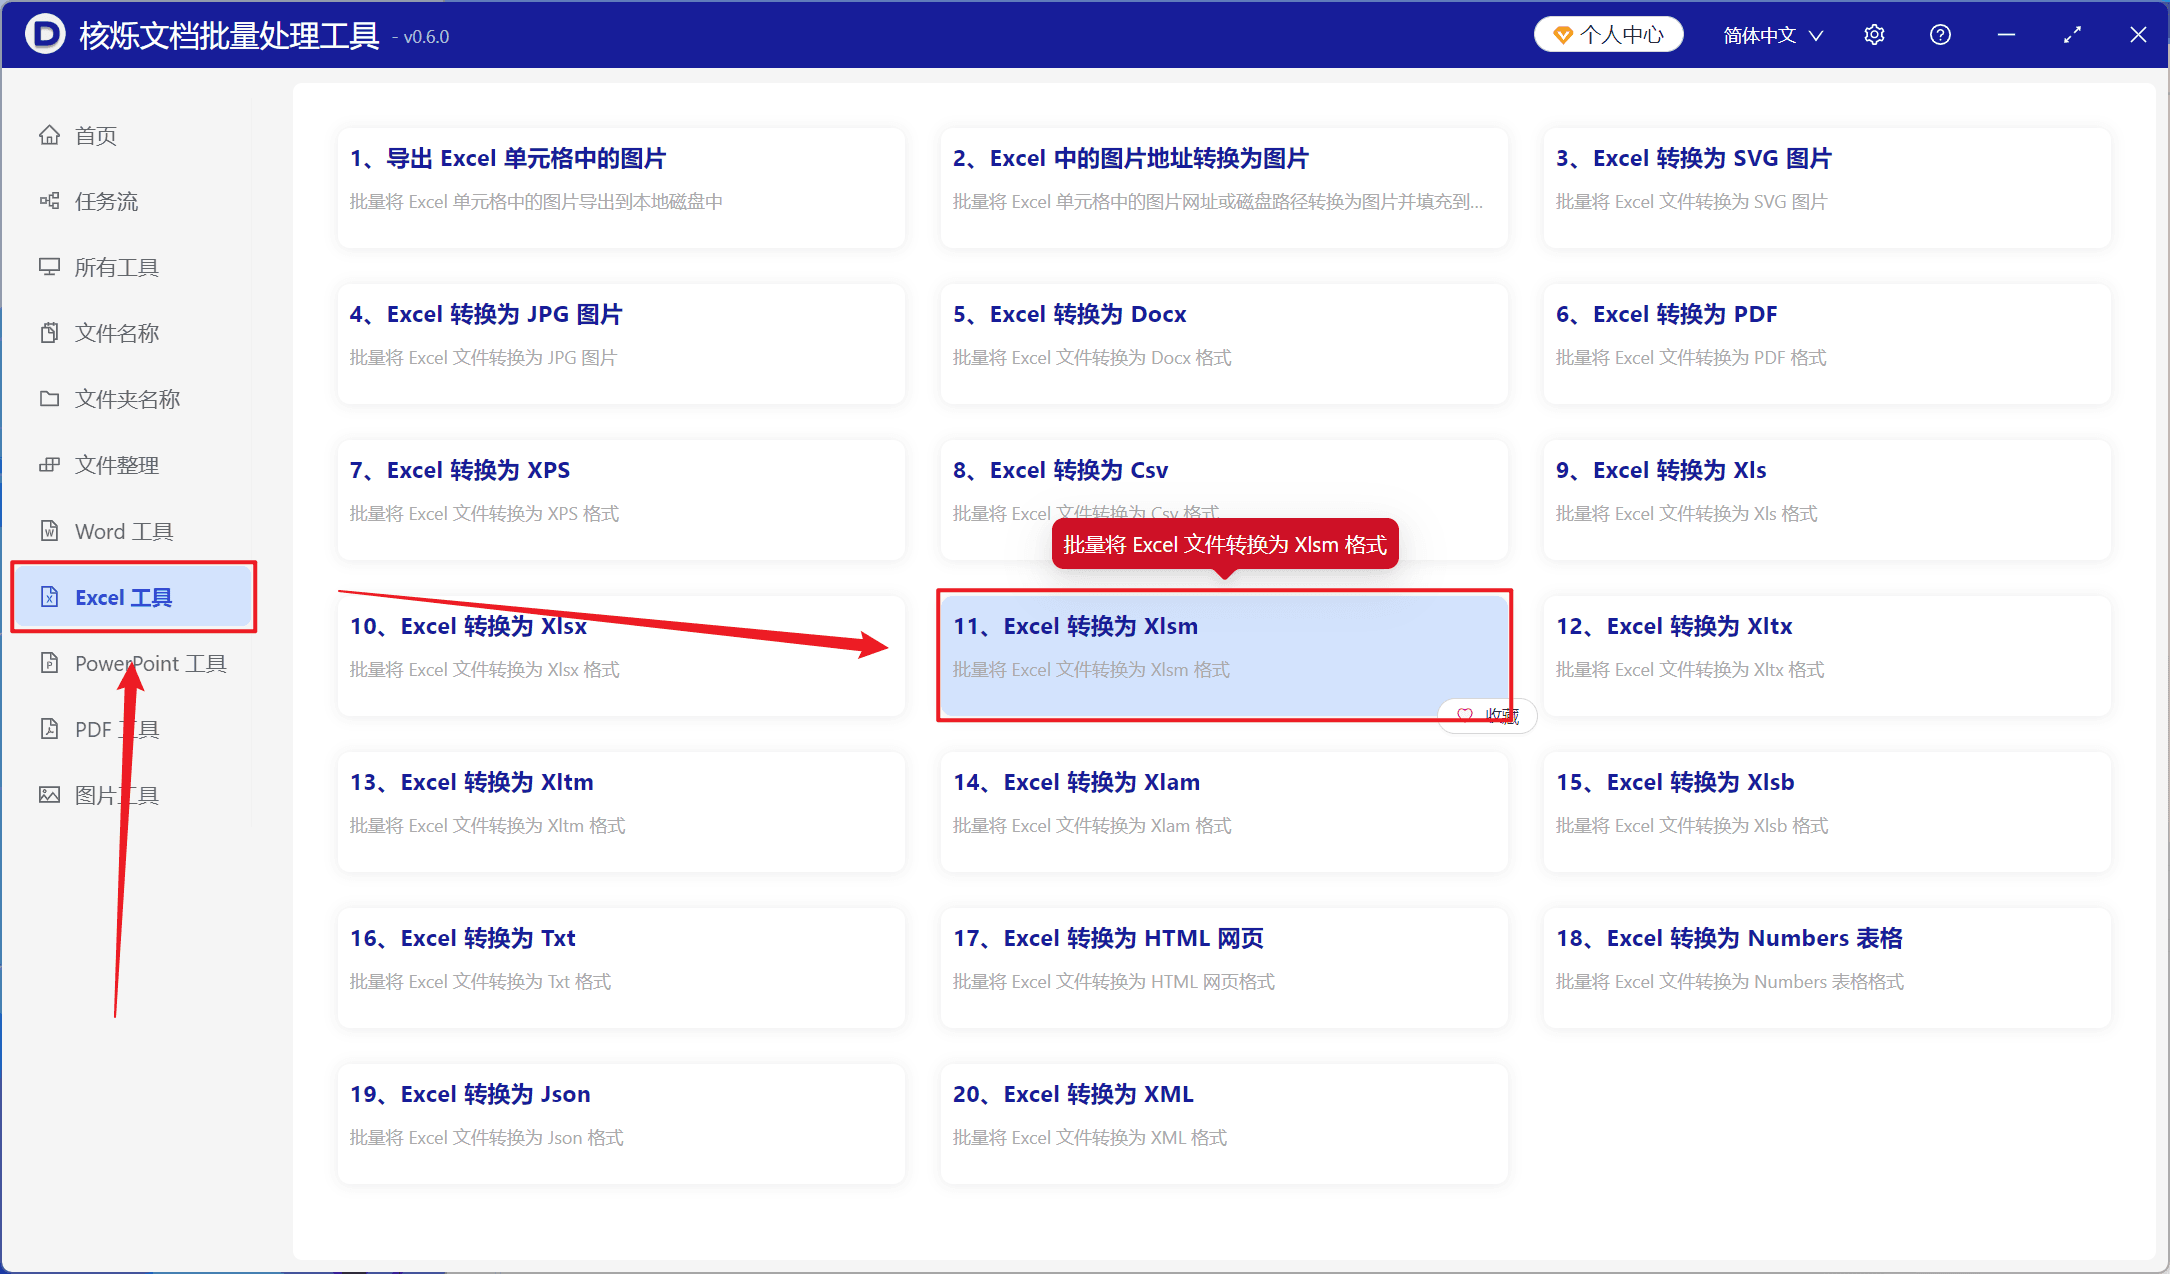Select the Excel 工具 menu item
The width and height of the screenshot is (2170, 1274).
pyautogui.click(x=134, y=597)
